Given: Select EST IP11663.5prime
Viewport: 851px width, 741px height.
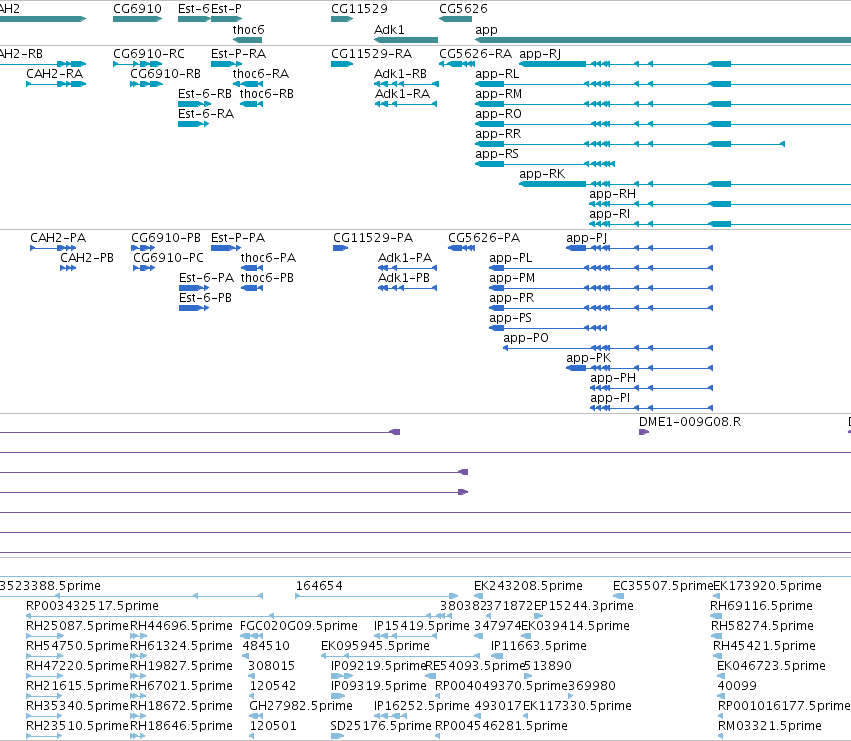Looking at the screenshot, I should click(x=538, y=646).
